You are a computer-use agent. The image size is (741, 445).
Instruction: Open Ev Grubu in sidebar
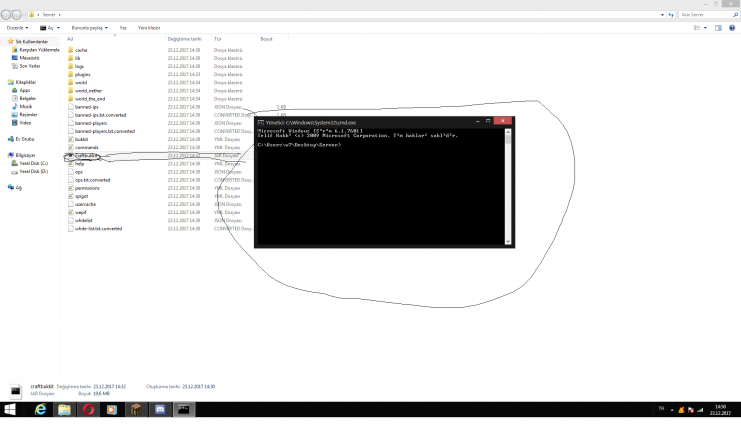pos(25,139)
